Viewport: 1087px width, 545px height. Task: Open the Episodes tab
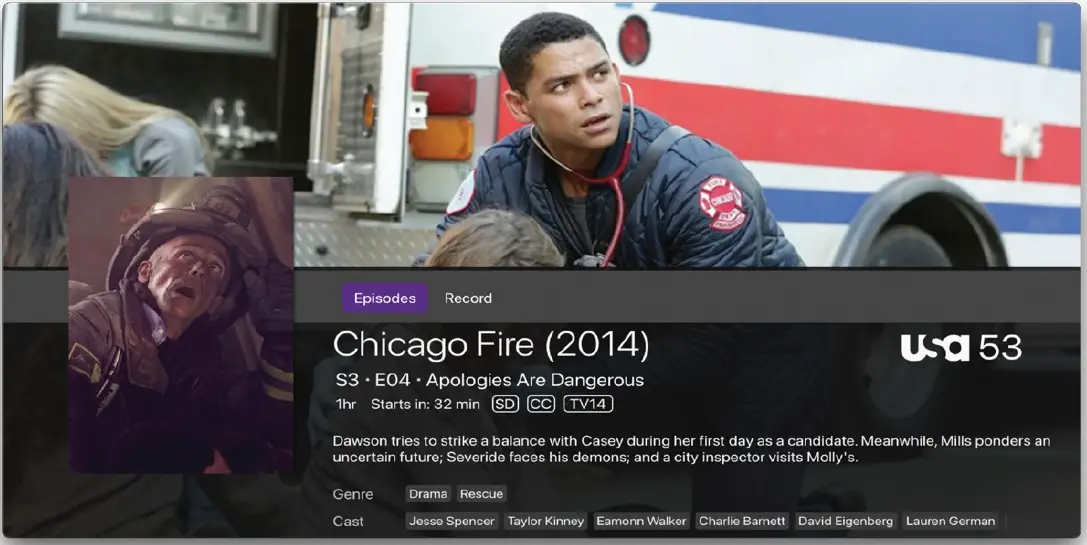pyautogui.click(x=384, y=298)
